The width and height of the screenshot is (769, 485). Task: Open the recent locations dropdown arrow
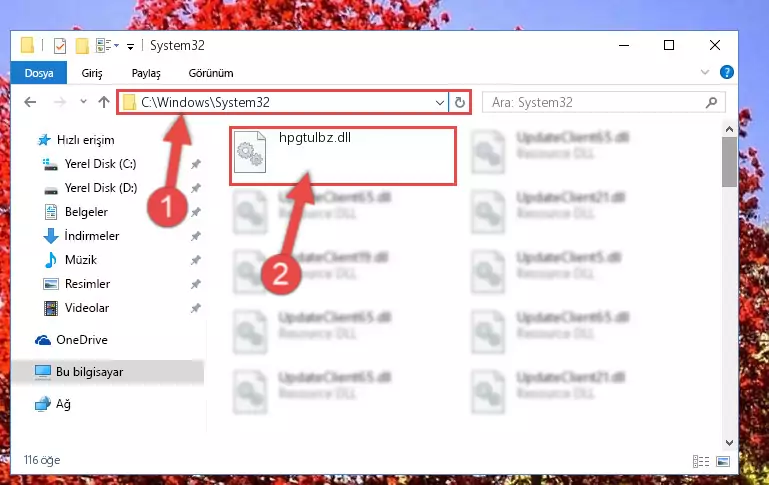tap(83, 102)
